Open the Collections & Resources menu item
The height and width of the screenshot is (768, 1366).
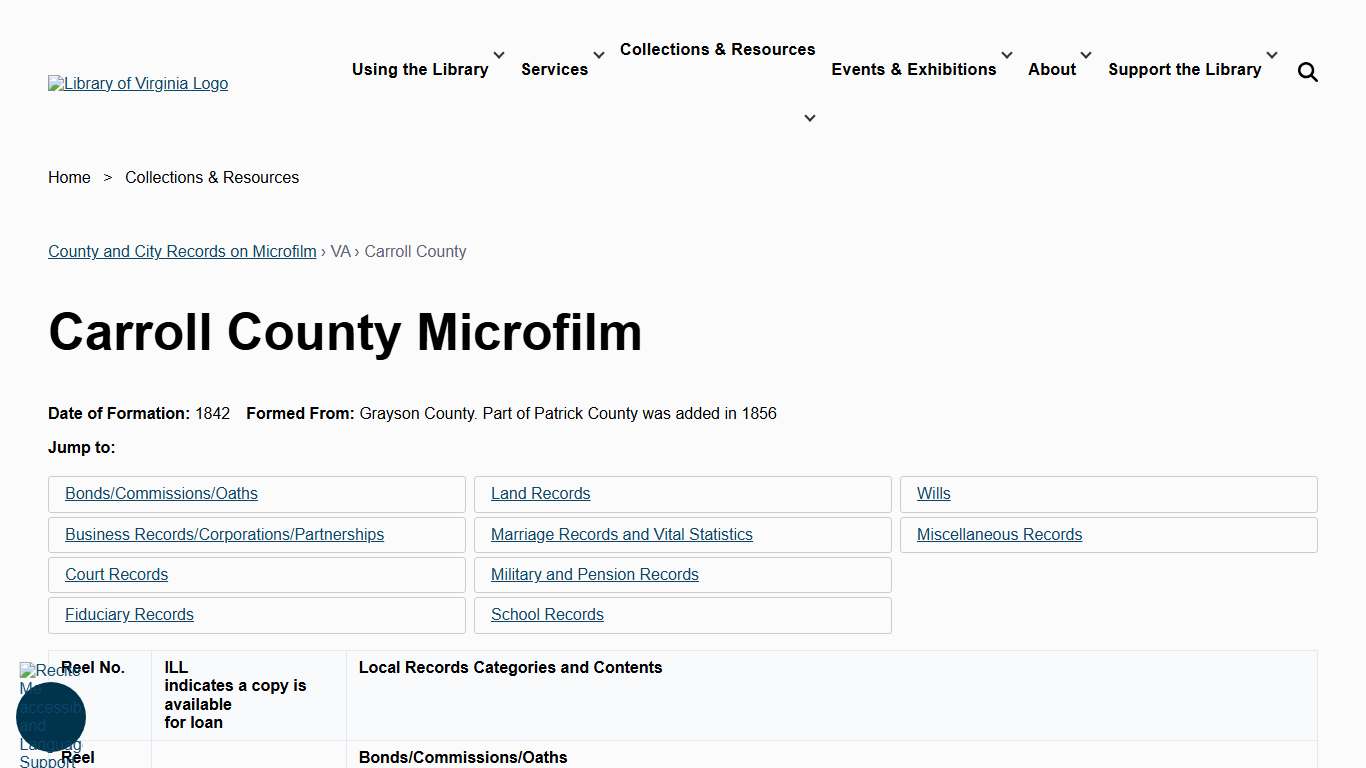tap(717, 49)
